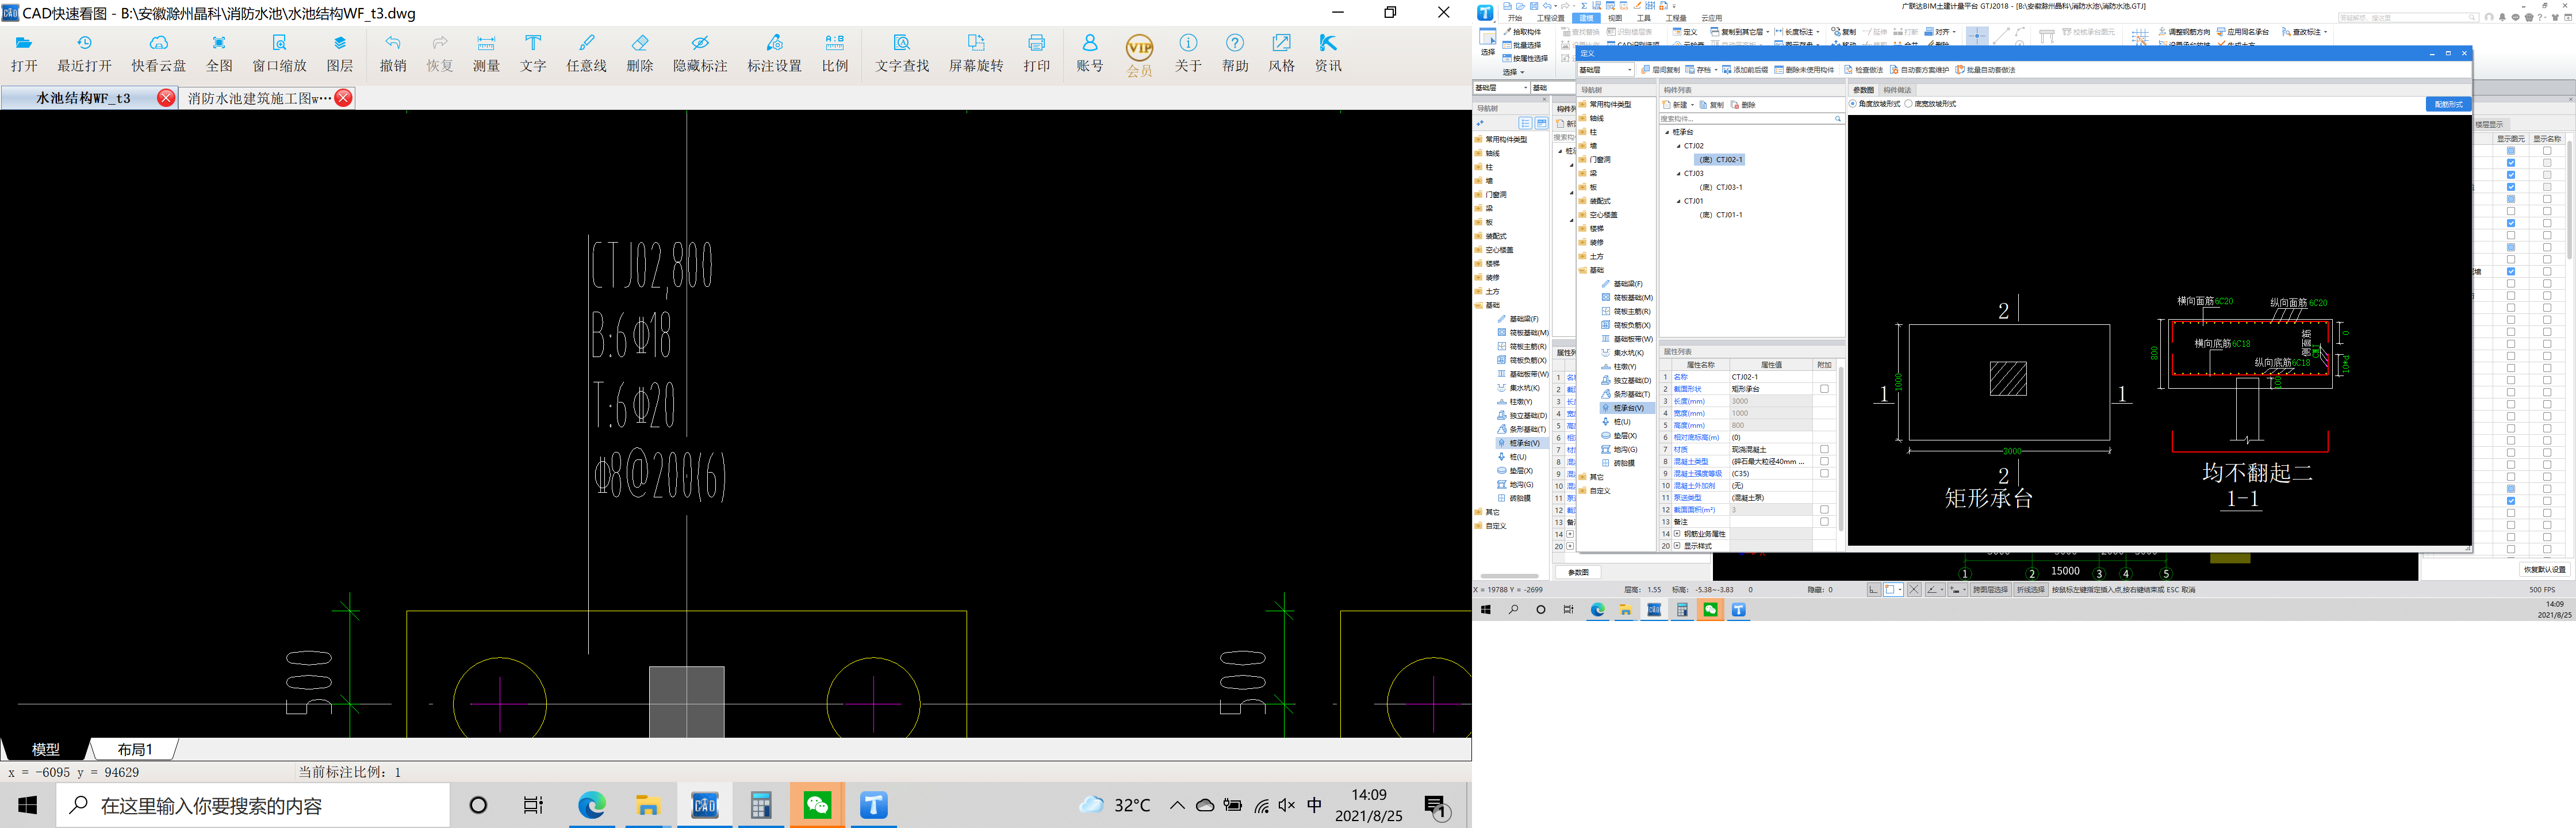
Task: Open the 资讯 news icon
Action: [x=1328, y=53]
